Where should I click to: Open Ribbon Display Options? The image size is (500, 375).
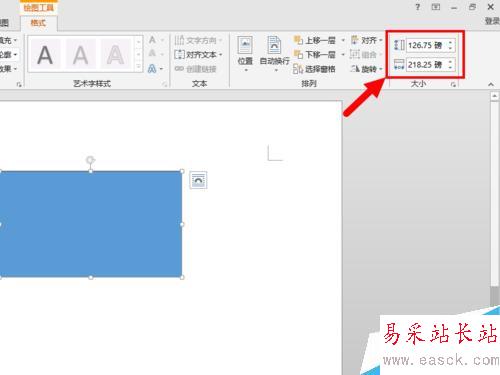point(436,7)
